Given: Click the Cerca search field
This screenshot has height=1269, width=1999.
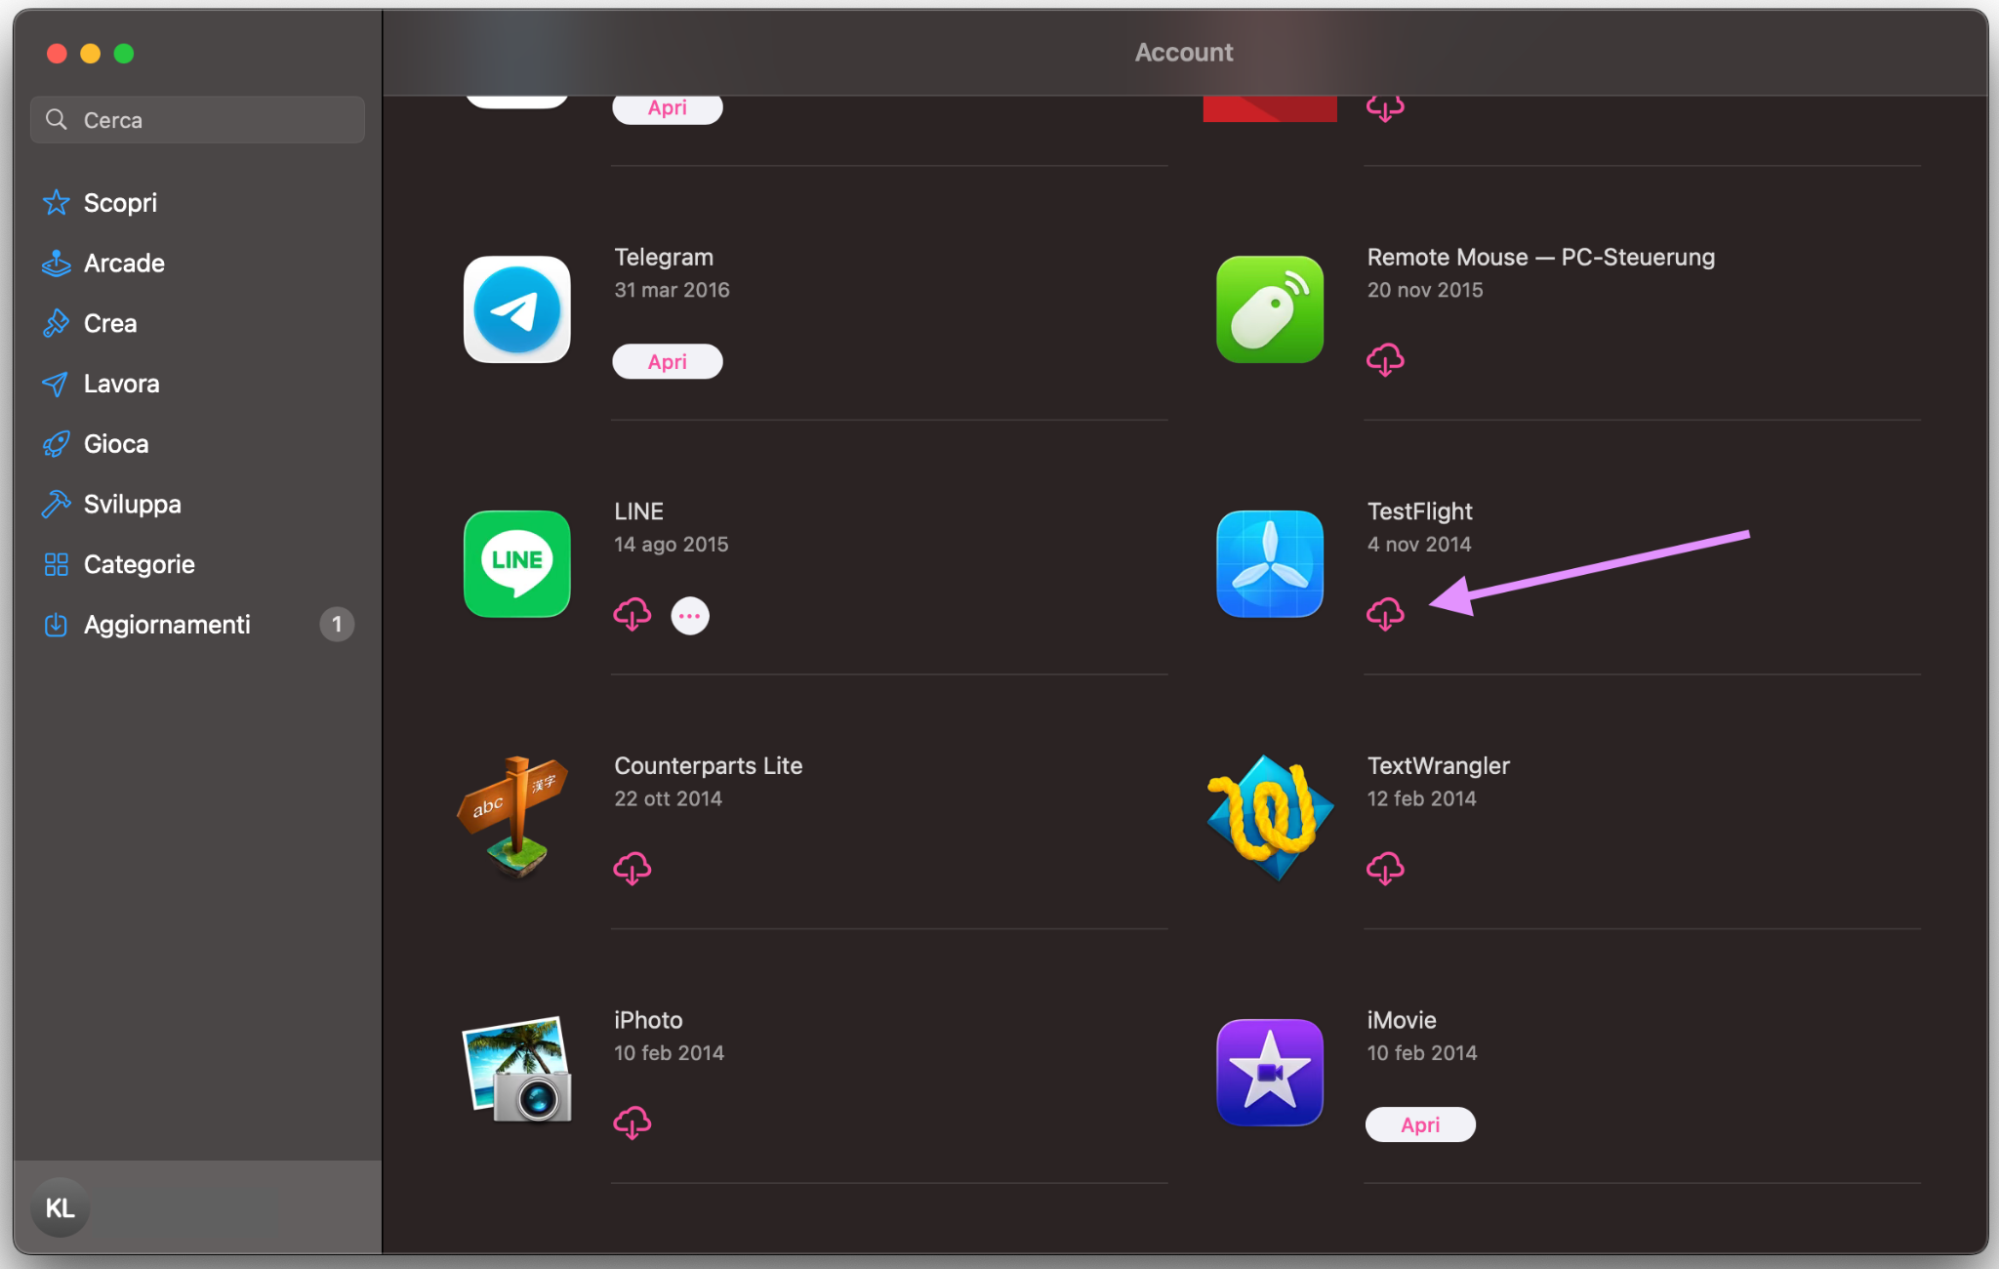Looking at the screenshot, I should 196,119.
